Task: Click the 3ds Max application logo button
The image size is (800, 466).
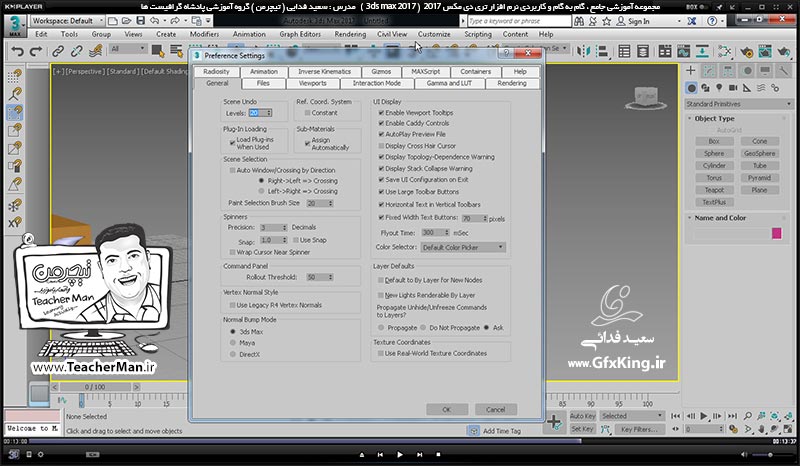Action: point(15,25)
